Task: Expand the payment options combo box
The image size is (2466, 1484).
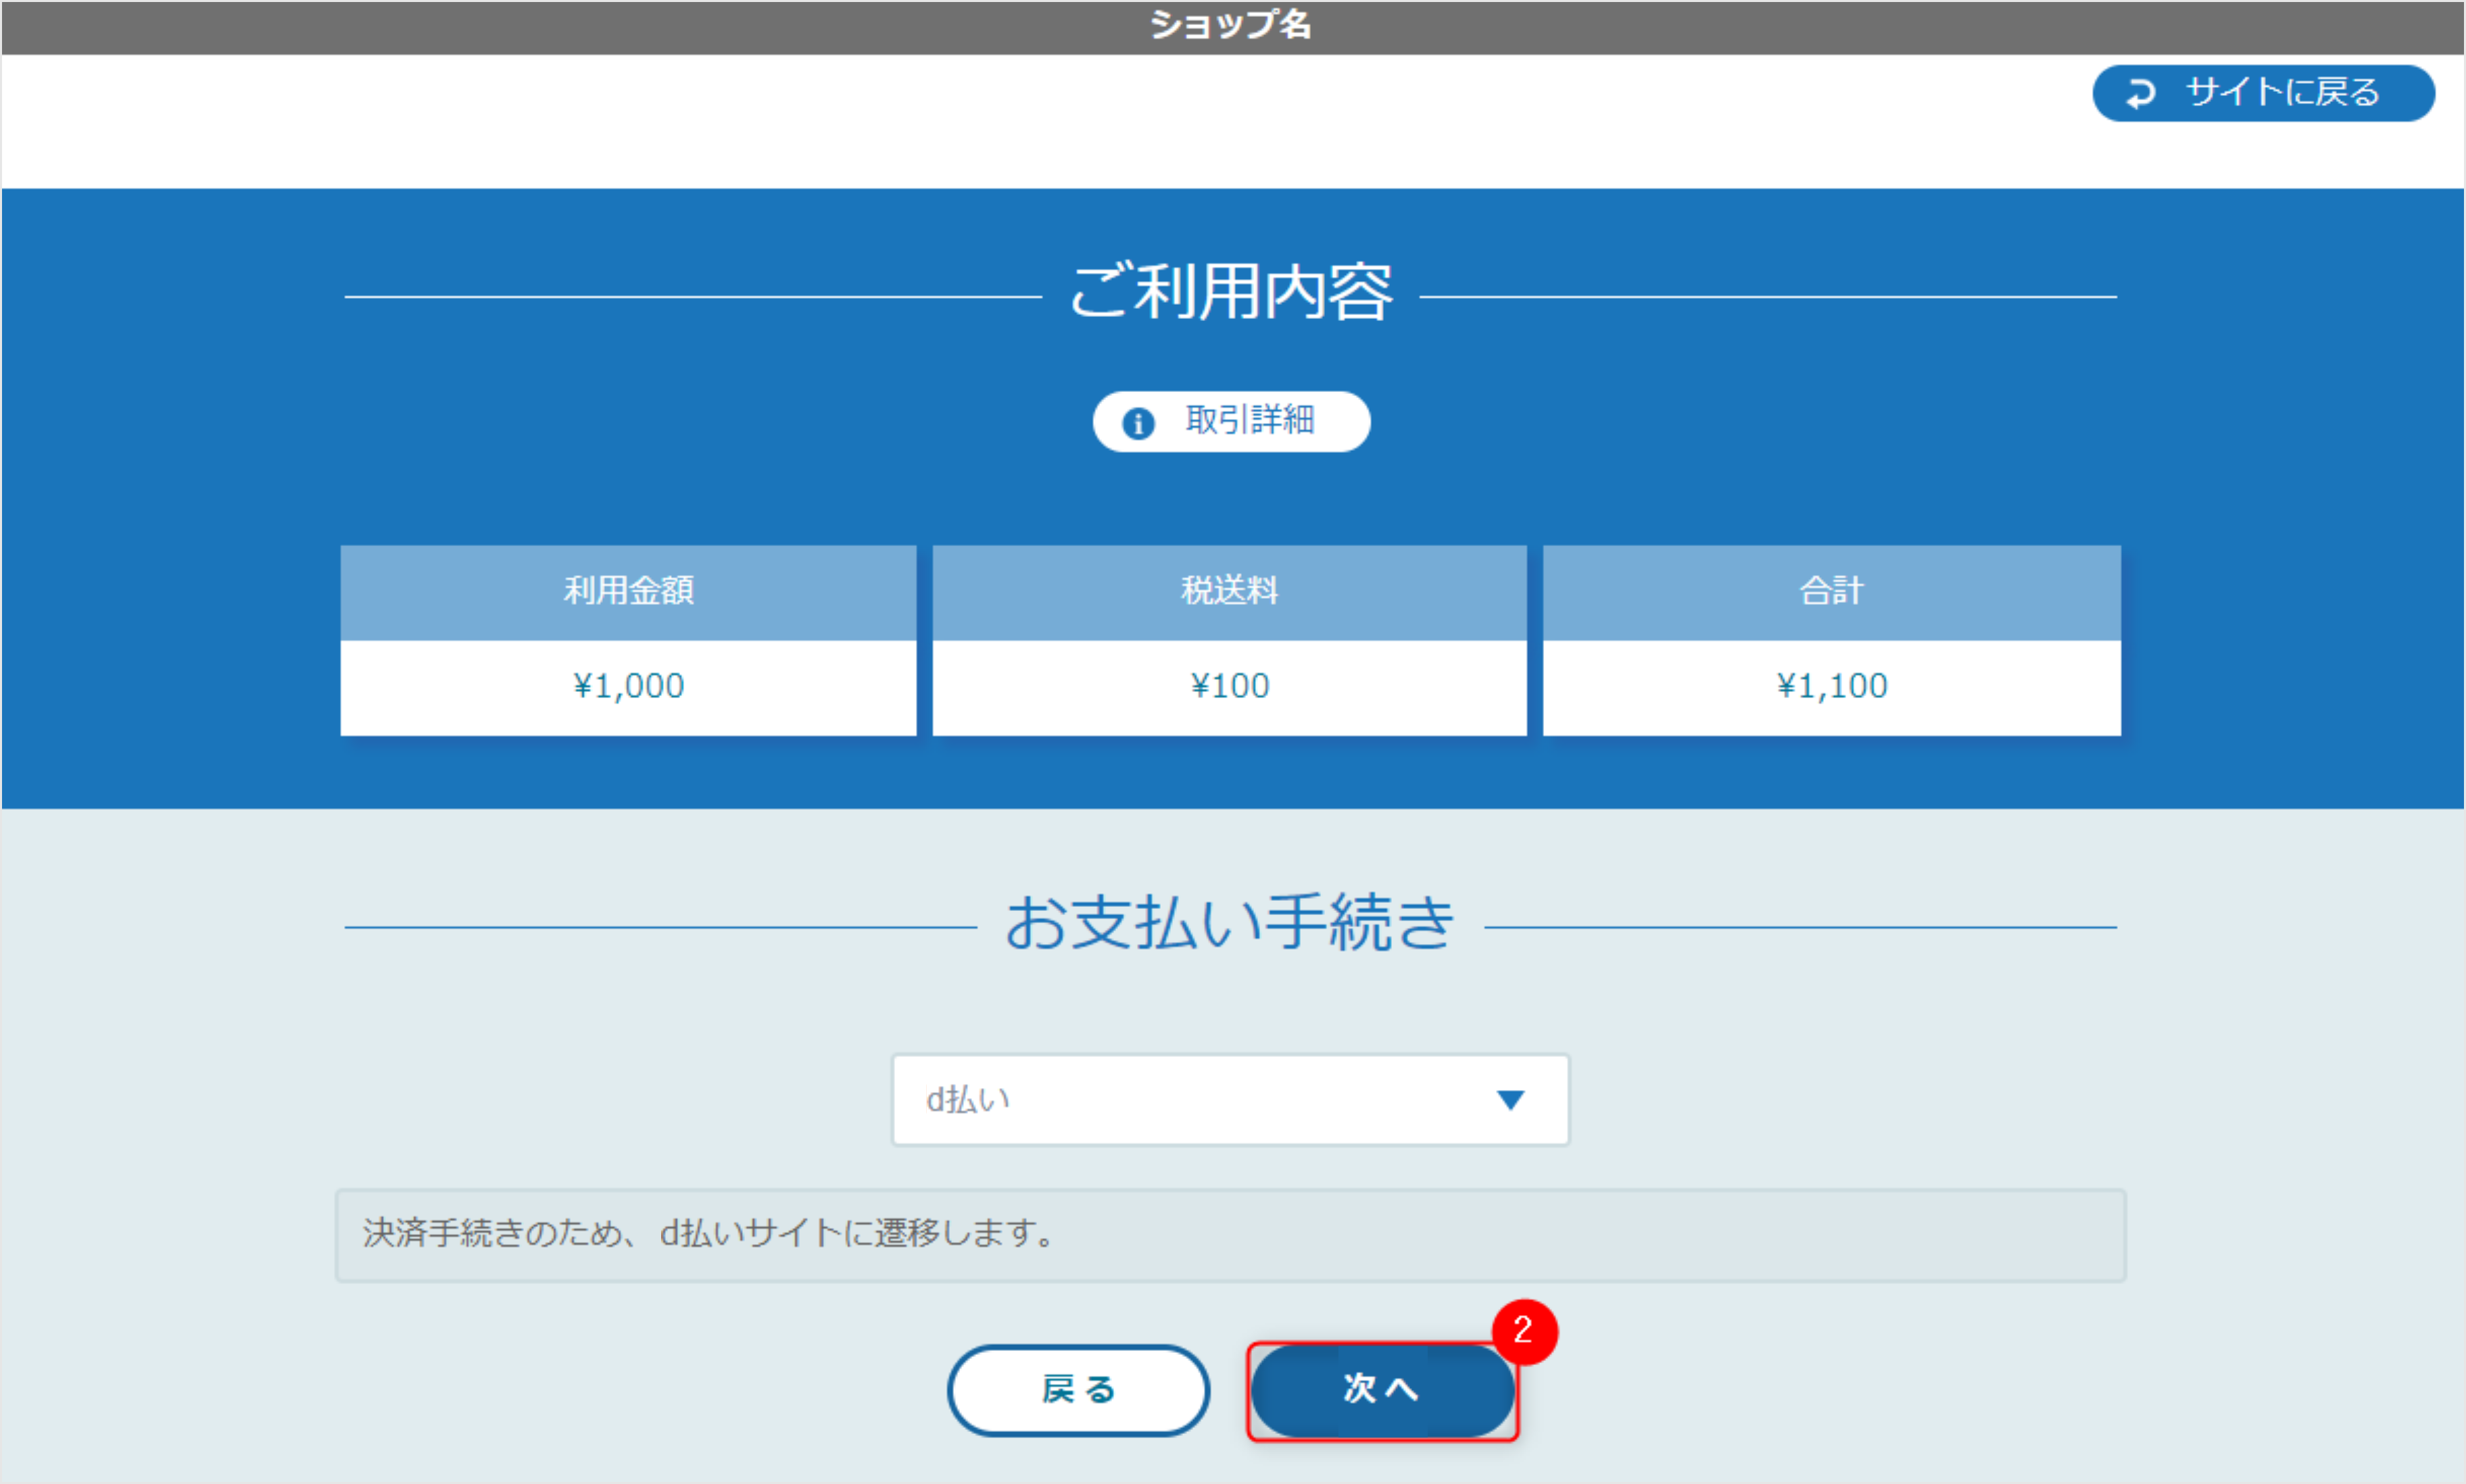Action: click(x=1230, y=1100)
